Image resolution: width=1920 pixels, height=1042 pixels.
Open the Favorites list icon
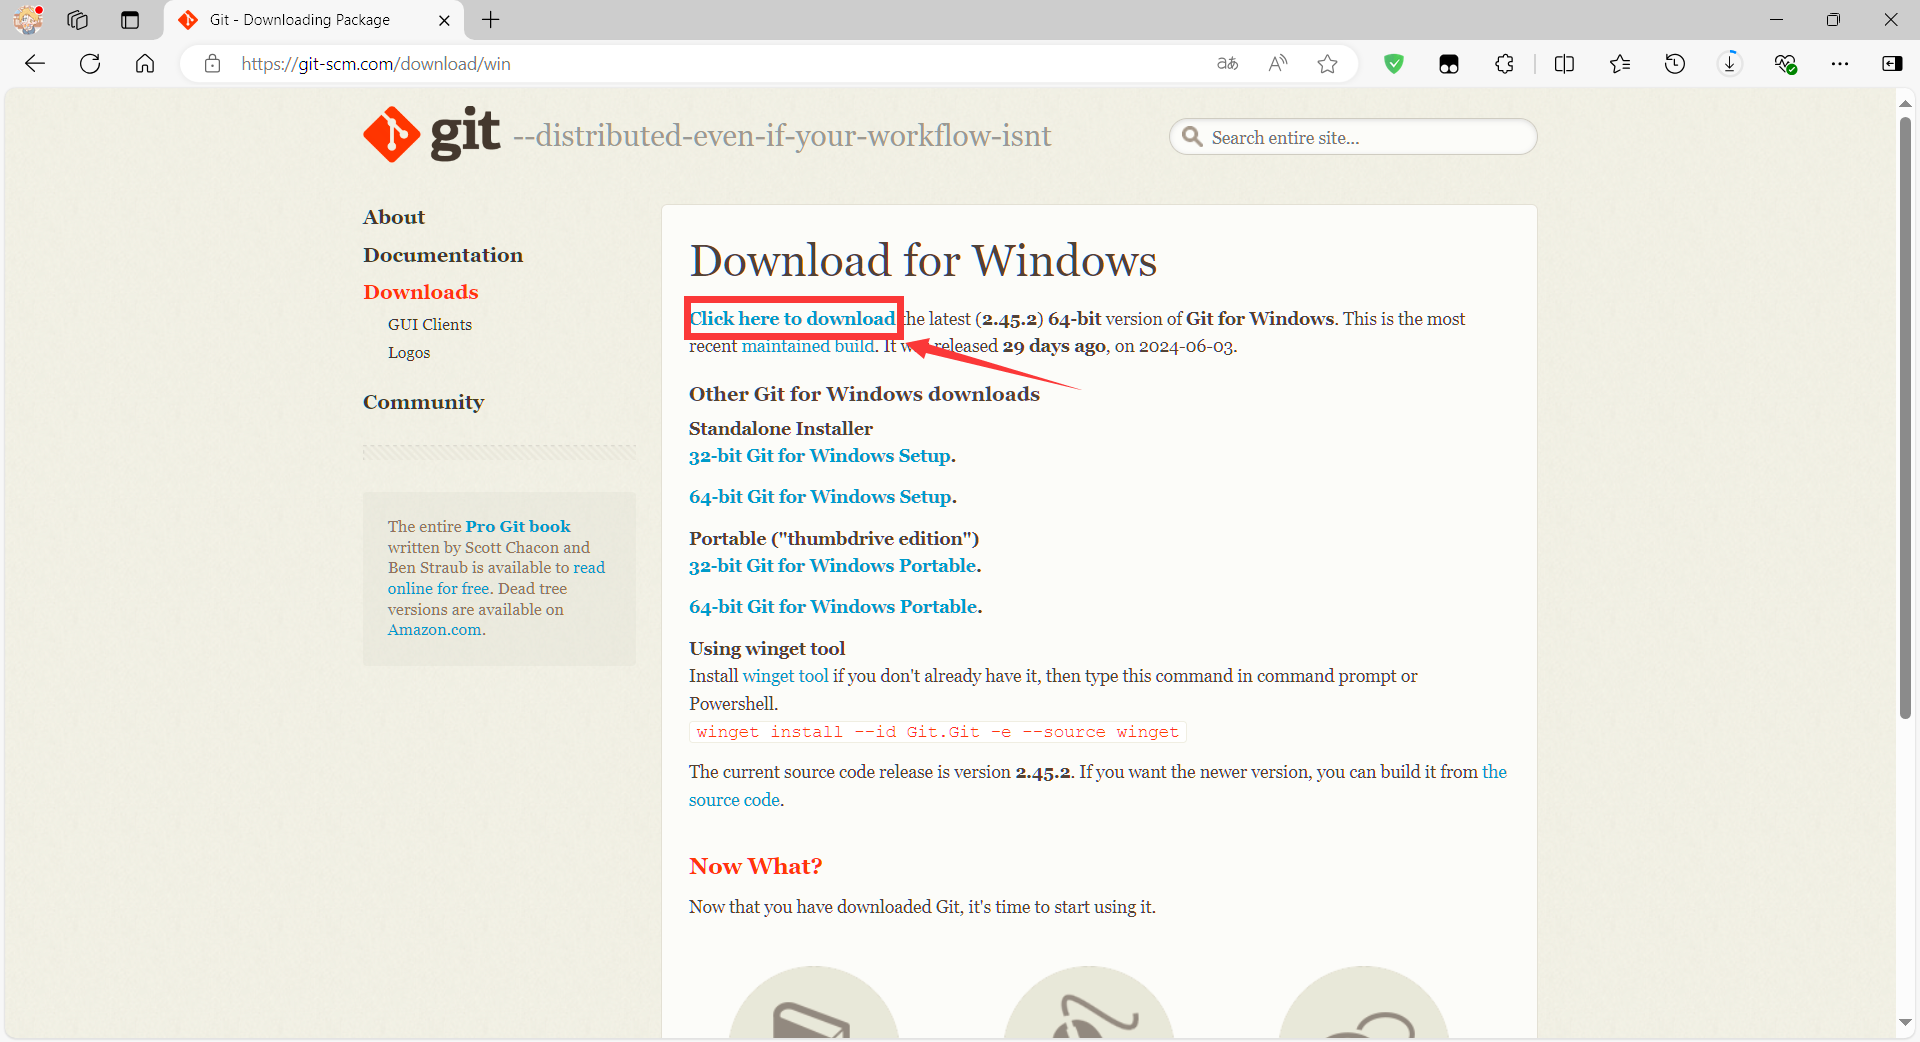point(1620,64)
